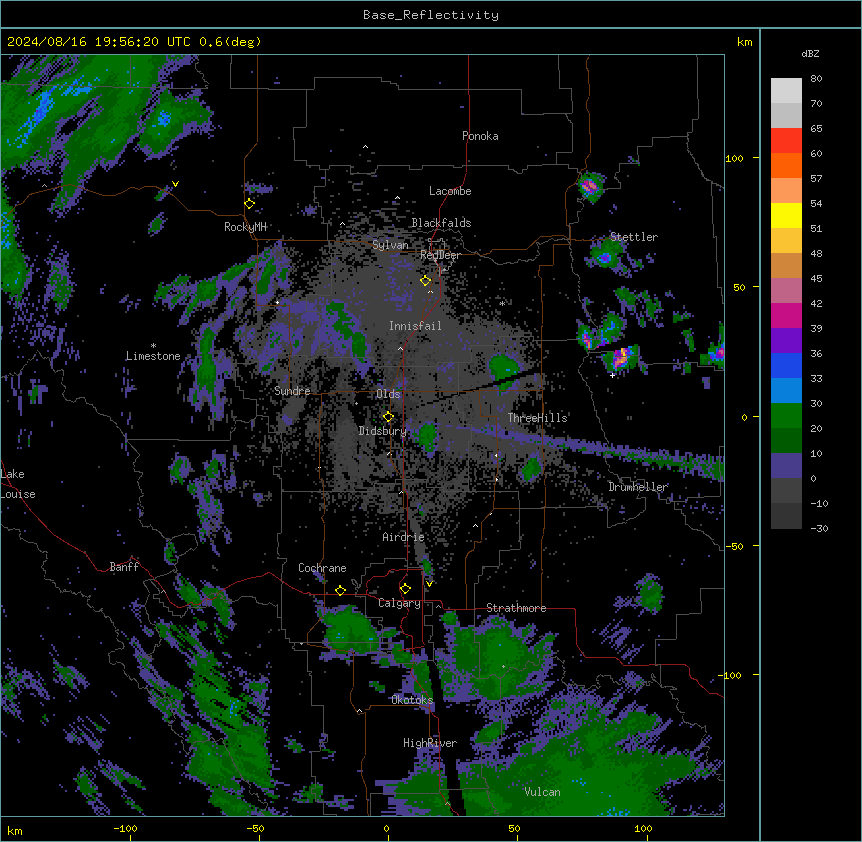
Task: Click the Sylvan town label
Action: point(390,245)
